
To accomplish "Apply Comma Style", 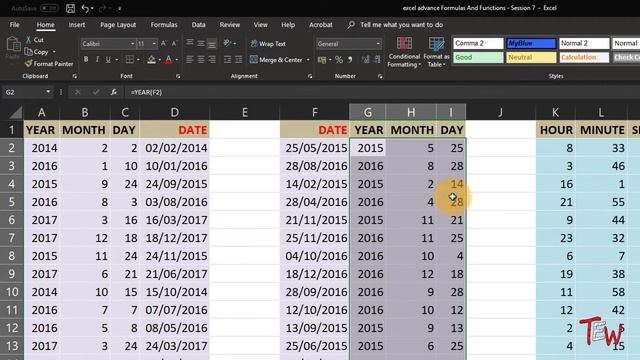I will 350,60.
